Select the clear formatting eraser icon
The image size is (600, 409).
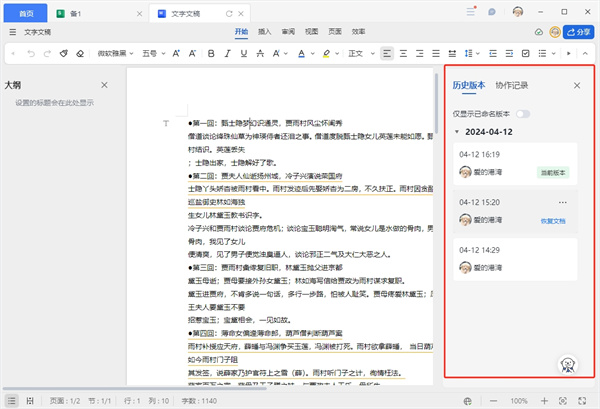[x=82, y=53]
